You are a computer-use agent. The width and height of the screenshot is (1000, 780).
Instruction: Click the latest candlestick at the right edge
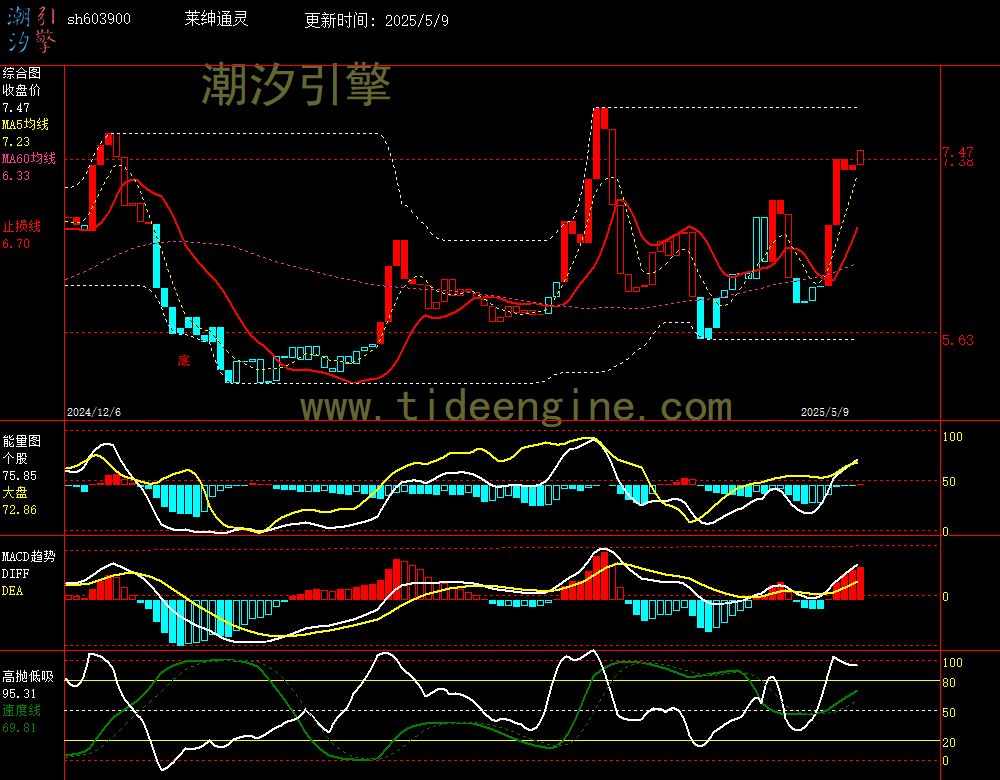[860, 158]
